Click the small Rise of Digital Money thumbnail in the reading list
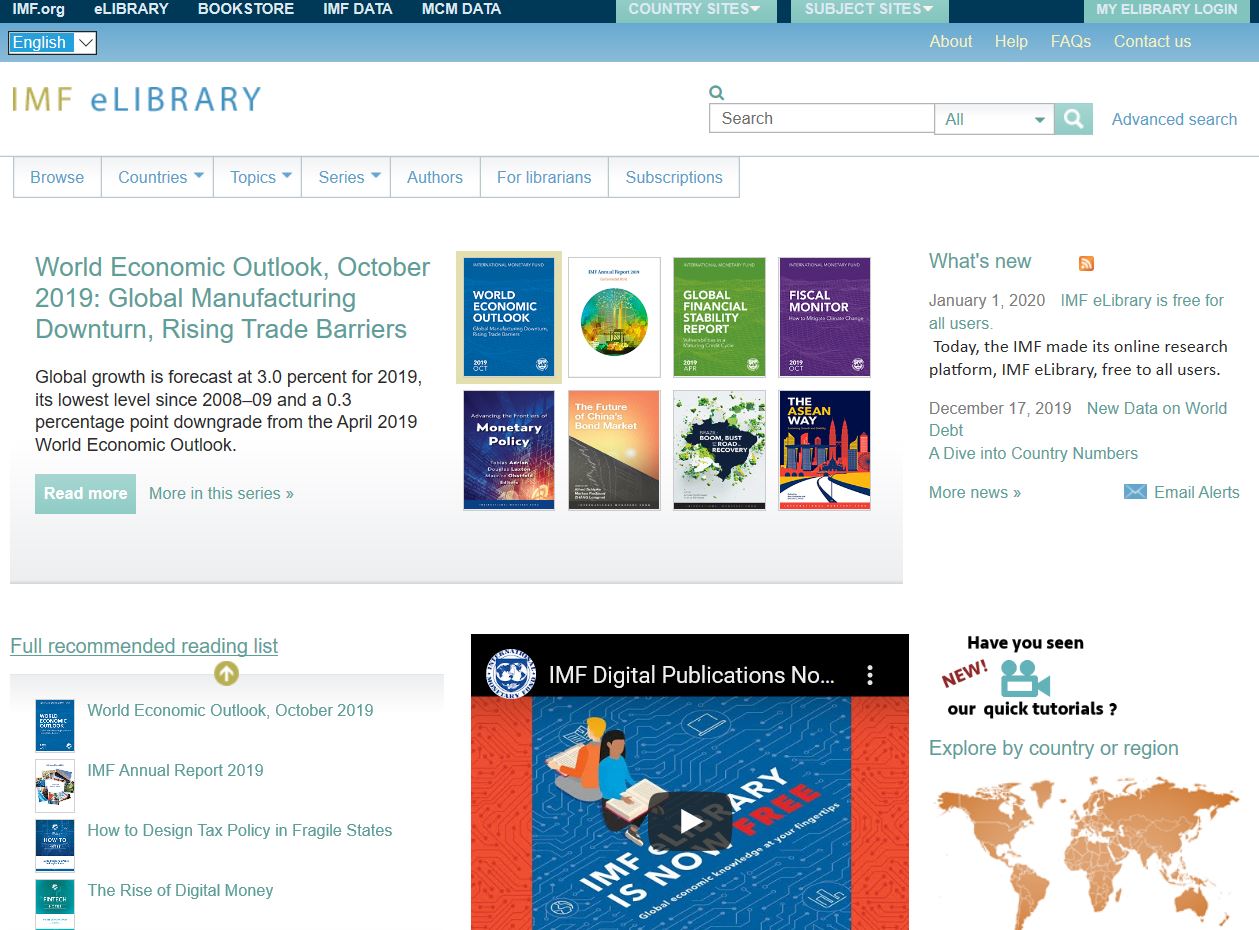Image resolution: width=1259 pixels, height=930 pixels. [55, 904]
